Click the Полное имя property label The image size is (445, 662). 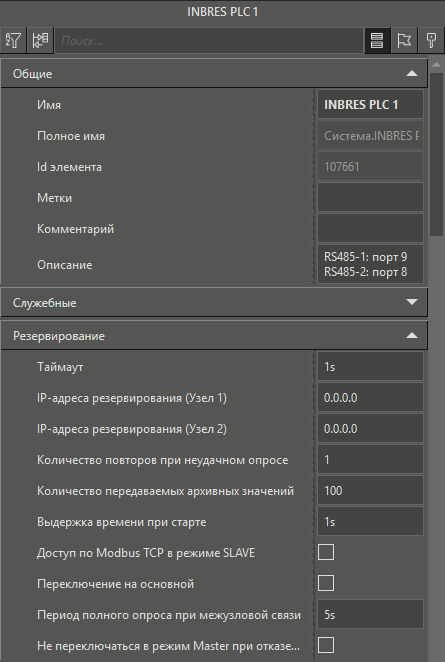point(71,136)
